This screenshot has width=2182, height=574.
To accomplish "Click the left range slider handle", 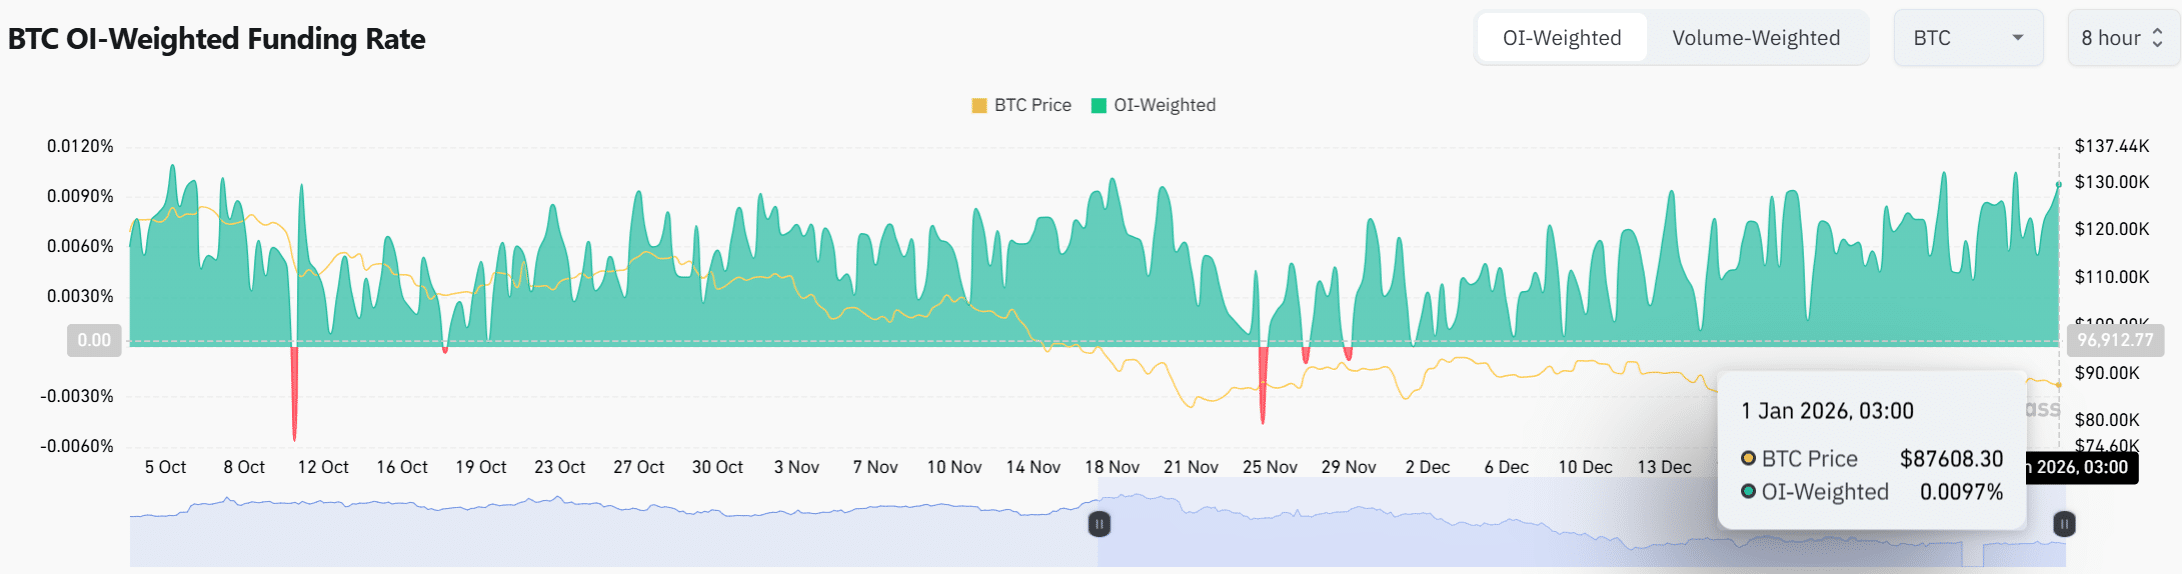I will tap(1099, 524).
